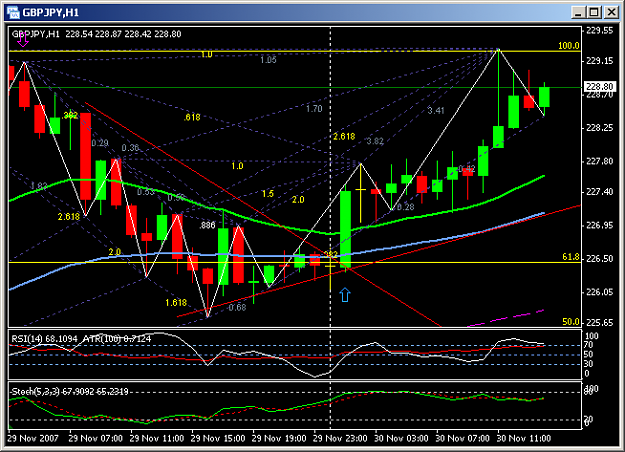Click the 30 Nov 03:00 time axis label
Screen dimensions: 625x452
pyautogui.click(x=401, y=438)
